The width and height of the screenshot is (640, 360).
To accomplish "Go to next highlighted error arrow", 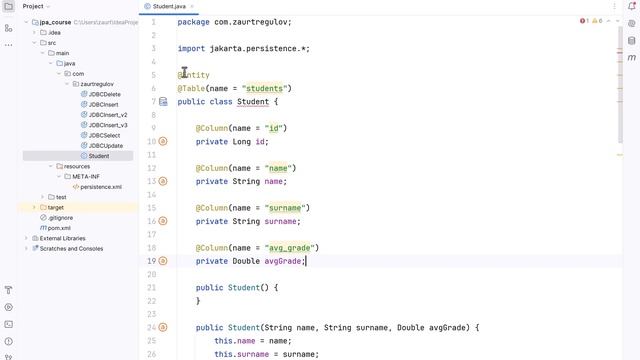I will pyautogui.click(x=617, y=21).
